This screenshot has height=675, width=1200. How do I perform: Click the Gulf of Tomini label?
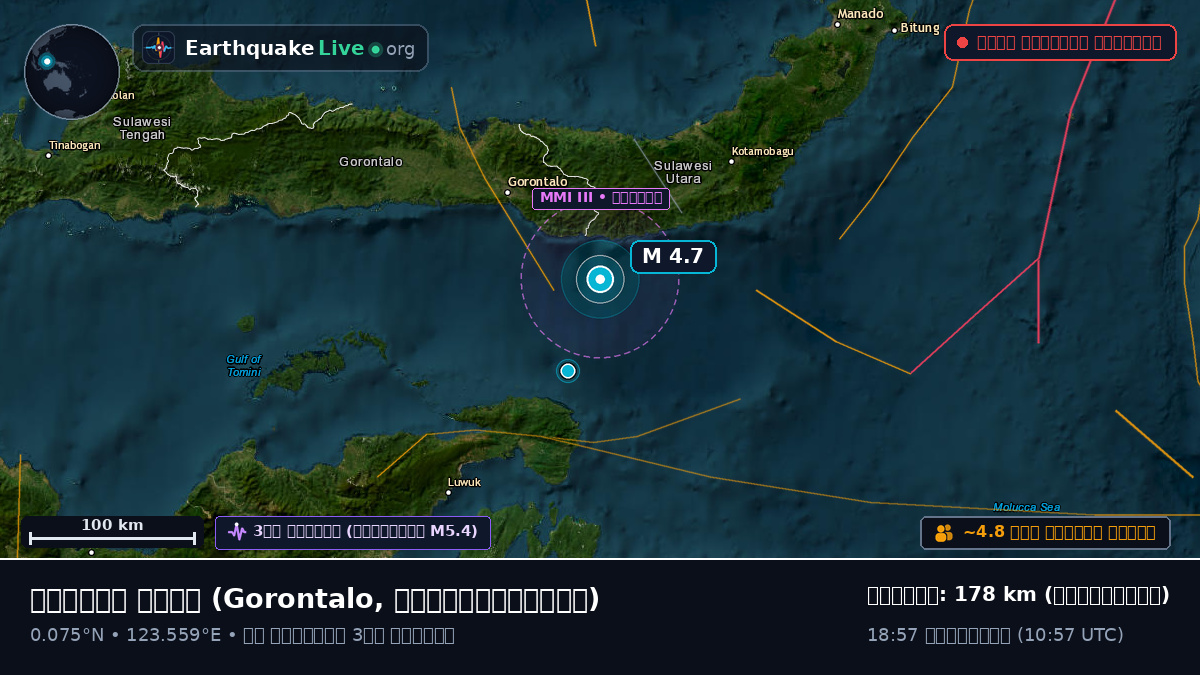click(x=244, y=366)
